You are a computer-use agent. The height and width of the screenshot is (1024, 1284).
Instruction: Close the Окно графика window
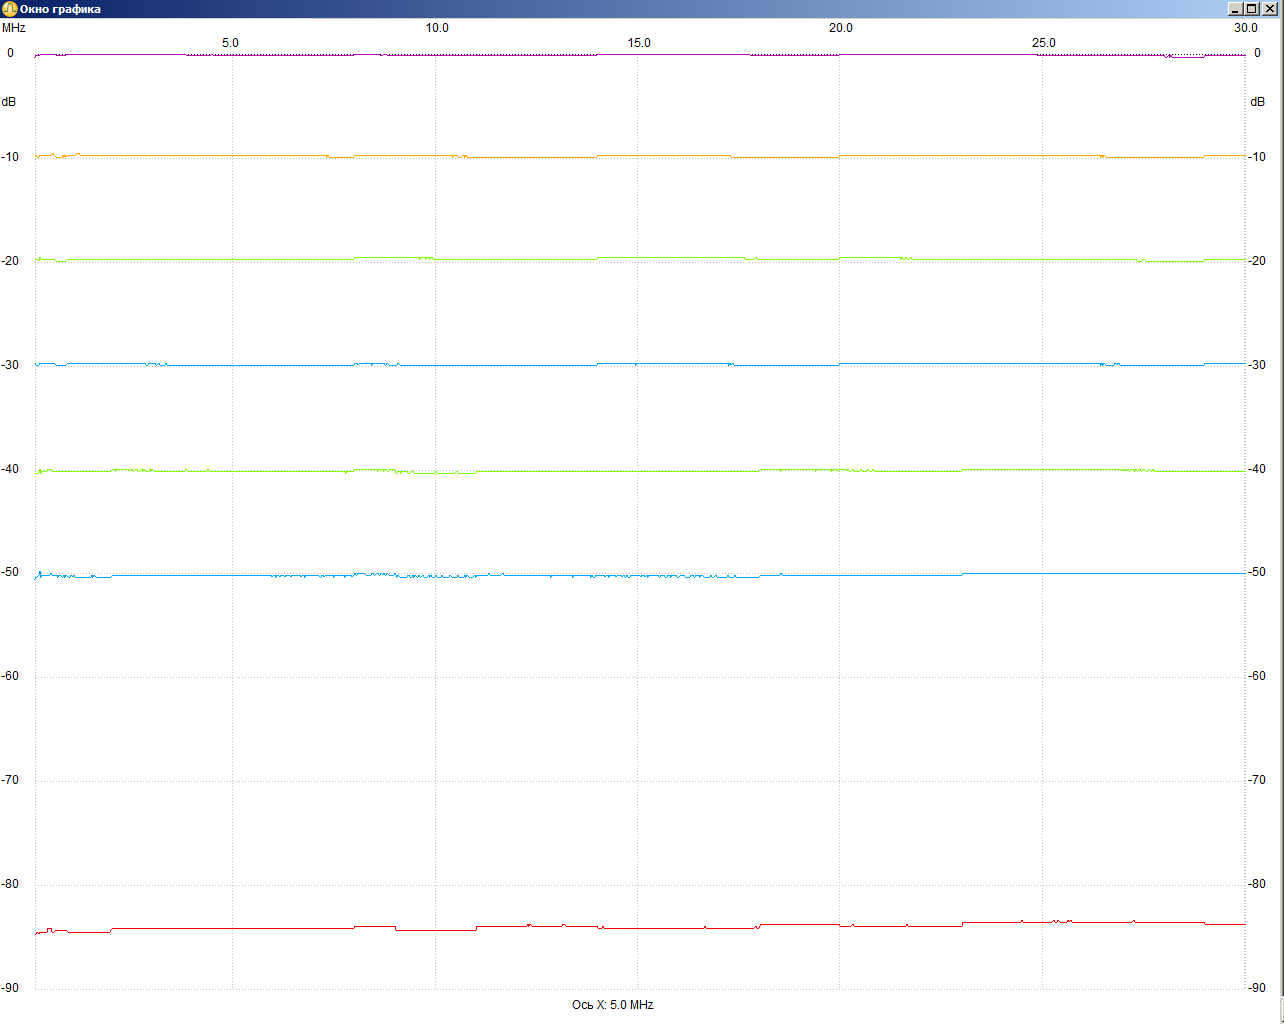[x=1270, y=9]
